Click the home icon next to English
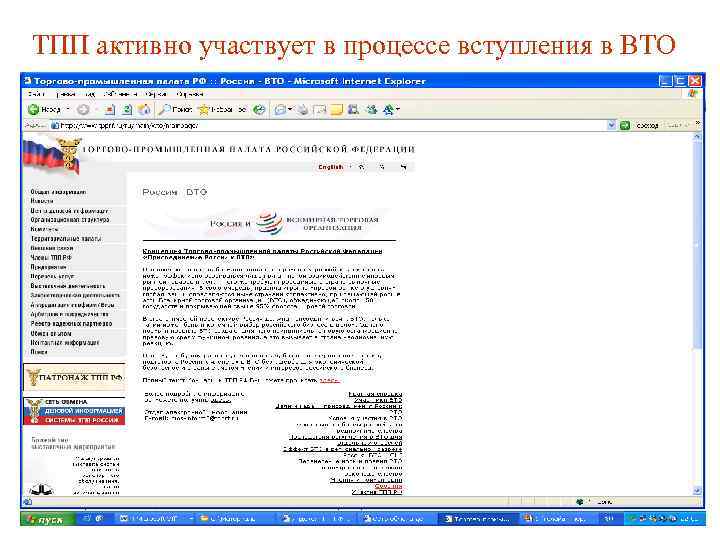 (361, 167)
